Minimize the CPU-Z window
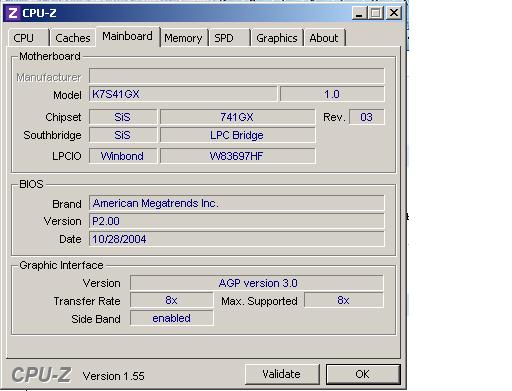Viewport: 512px width, 391px height. [359, 13]
